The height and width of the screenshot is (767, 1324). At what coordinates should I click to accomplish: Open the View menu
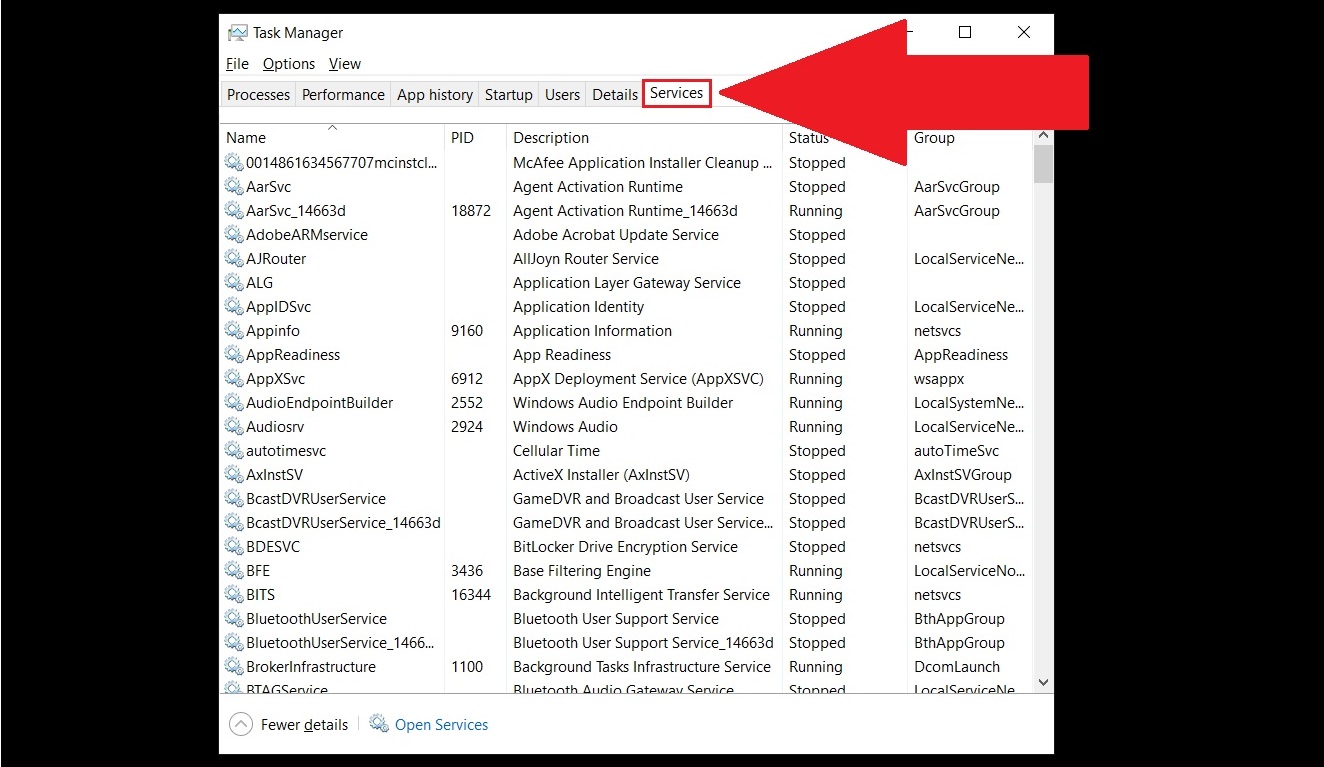(x=345, y=63)
